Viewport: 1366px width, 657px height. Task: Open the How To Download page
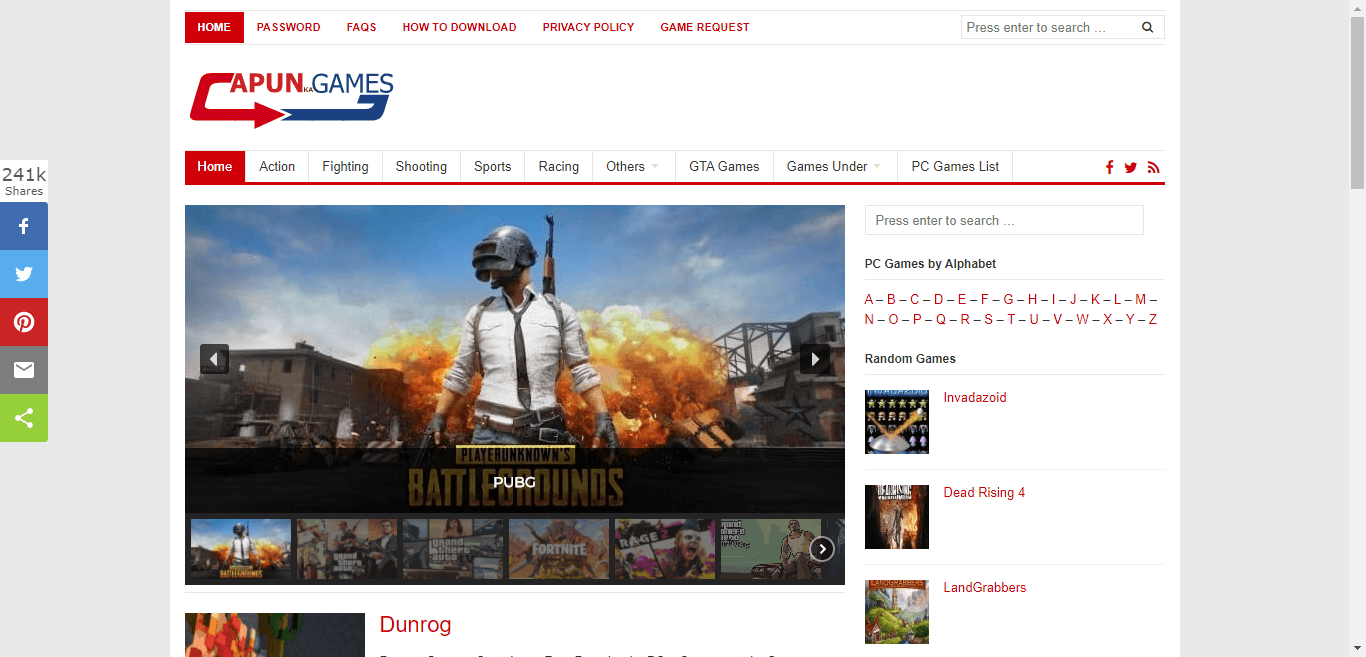point(459,28)
